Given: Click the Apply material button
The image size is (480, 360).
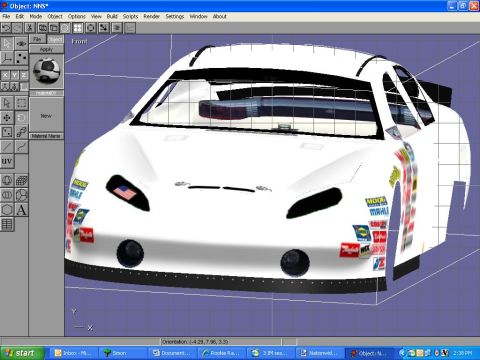Looking at the screenshot, I should pos(46,49).
